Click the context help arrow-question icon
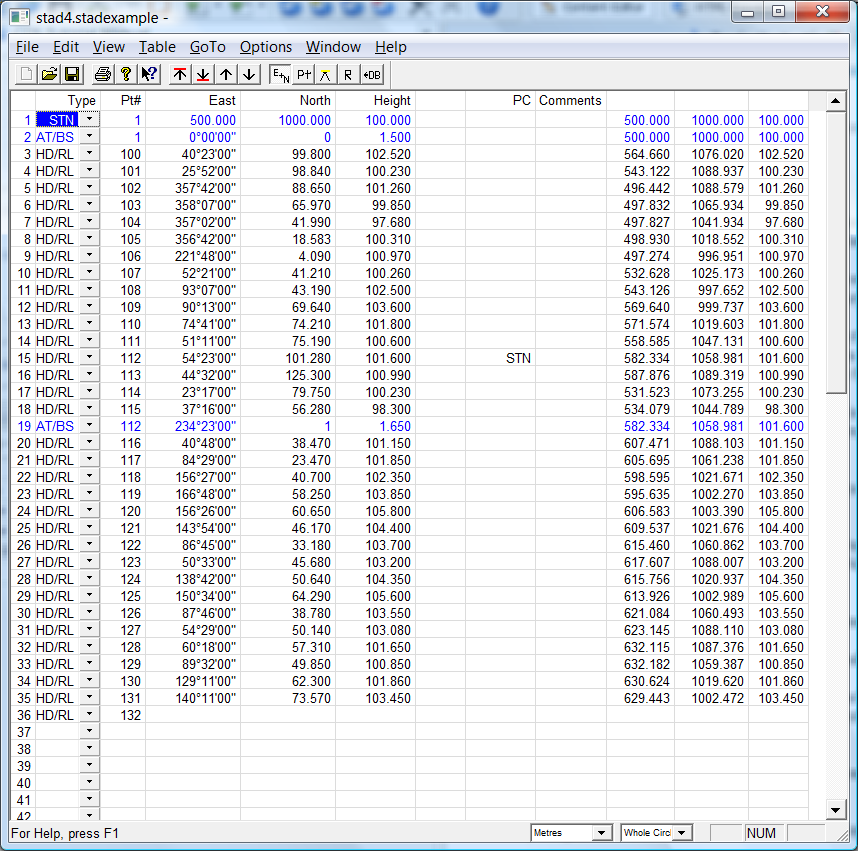 149,74
